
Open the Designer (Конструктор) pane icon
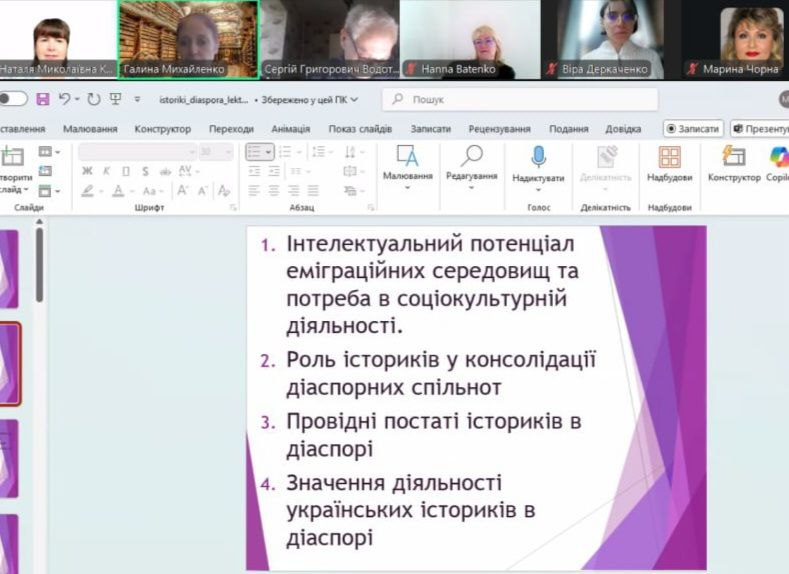click(734, 157)
